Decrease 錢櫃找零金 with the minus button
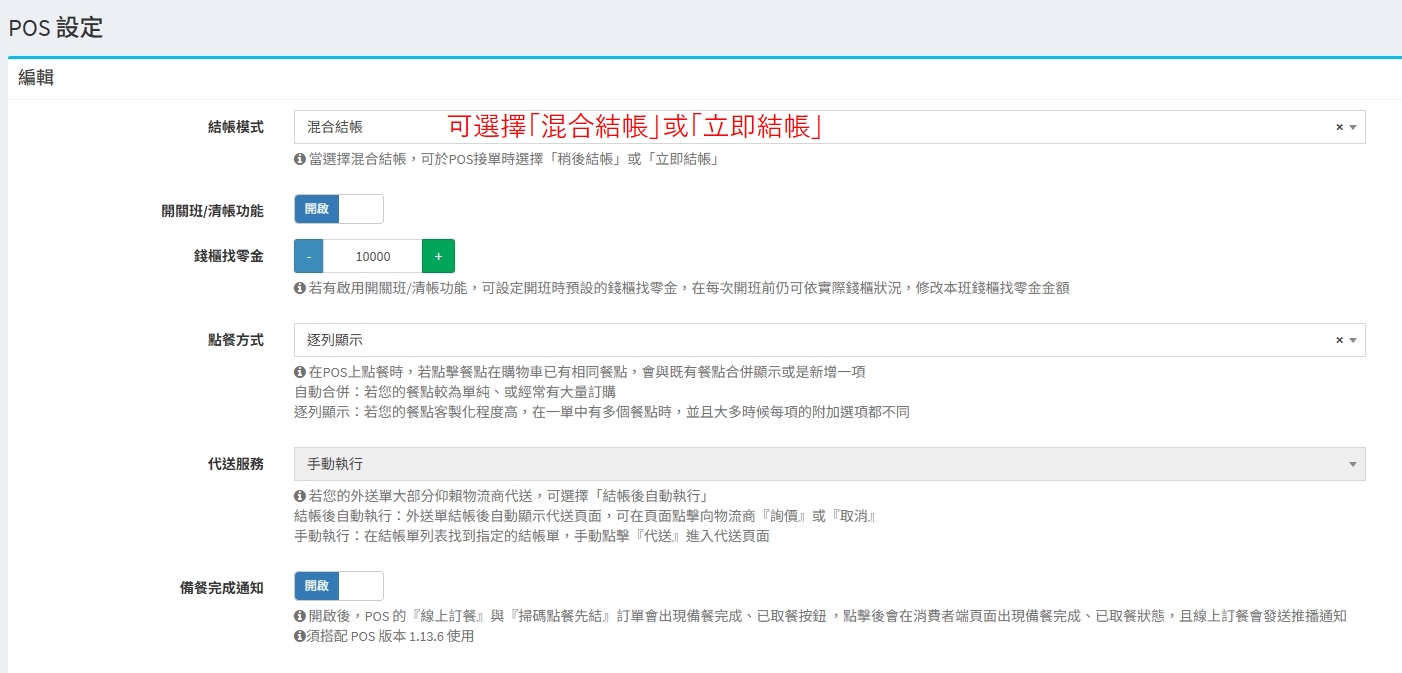This screenshot has width=1402, height=673. (x=309, y=256)
